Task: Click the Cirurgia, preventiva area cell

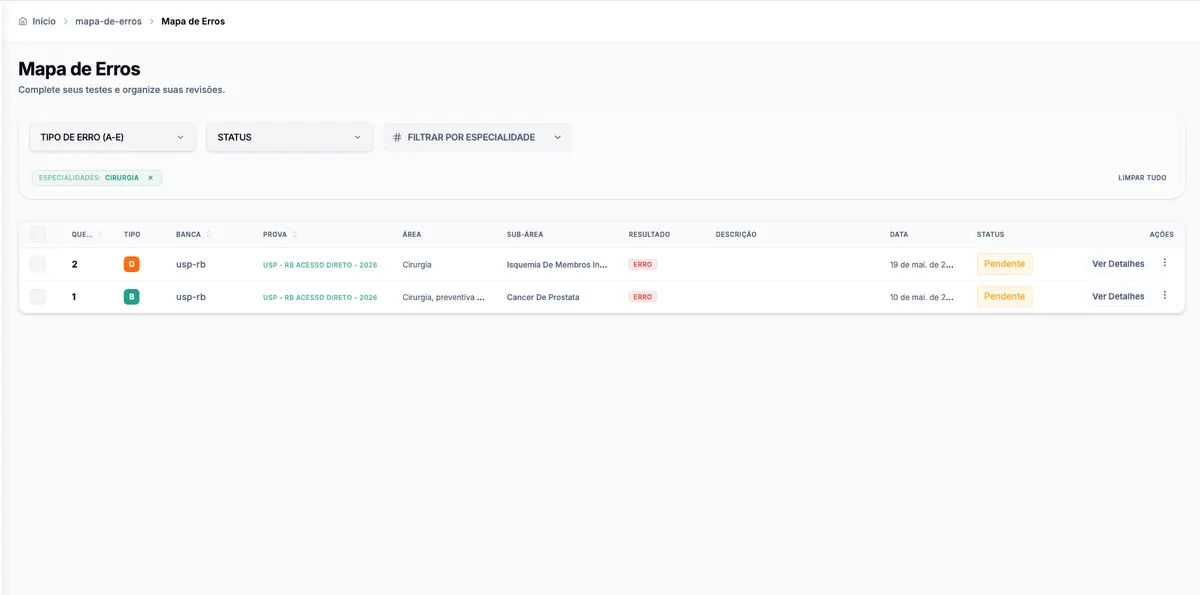Action: [443, 297]
